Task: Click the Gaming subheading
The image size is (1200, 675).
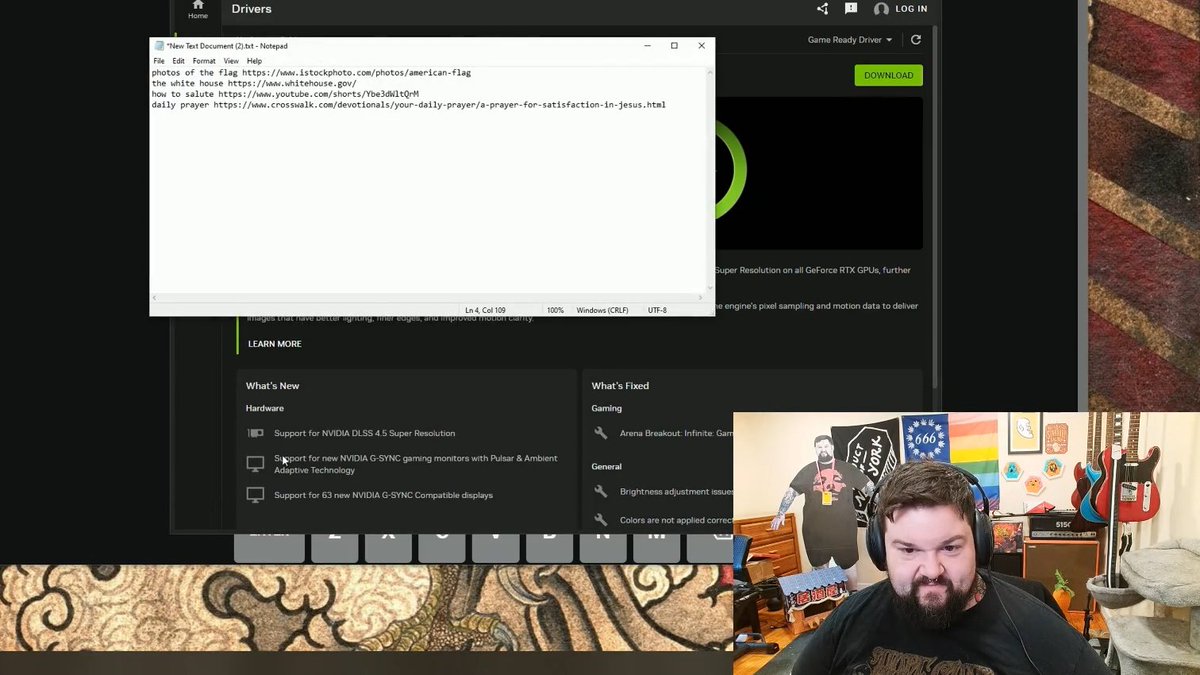Action: coord(606,408)
